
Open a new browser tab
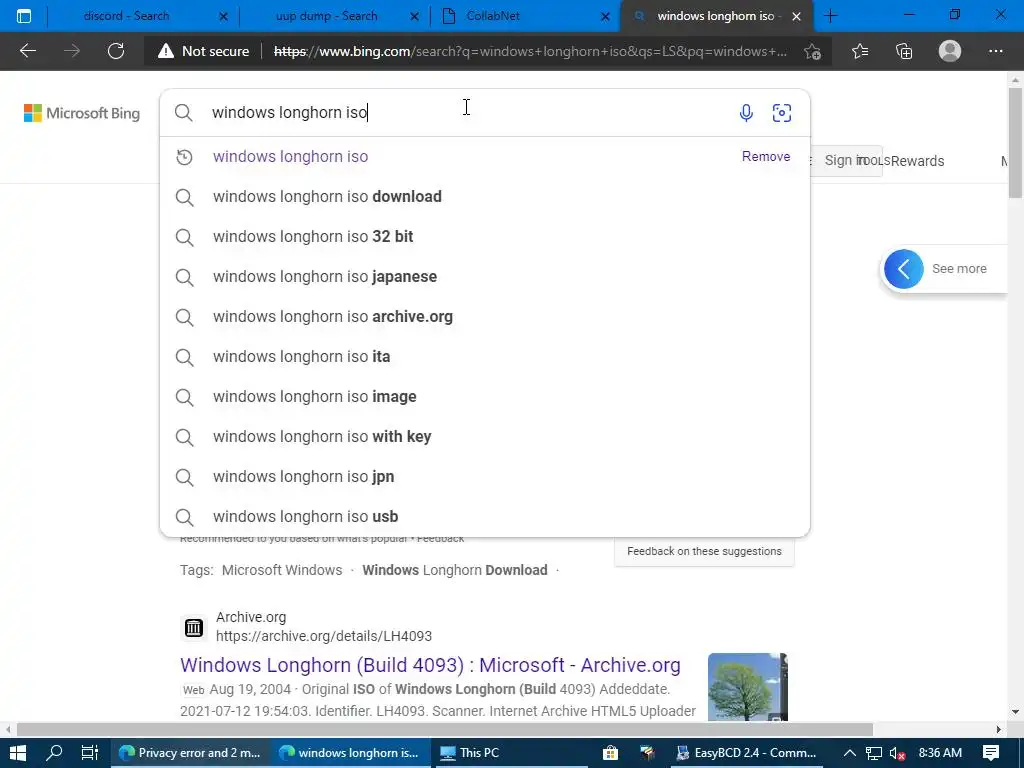tap(831, 16)
